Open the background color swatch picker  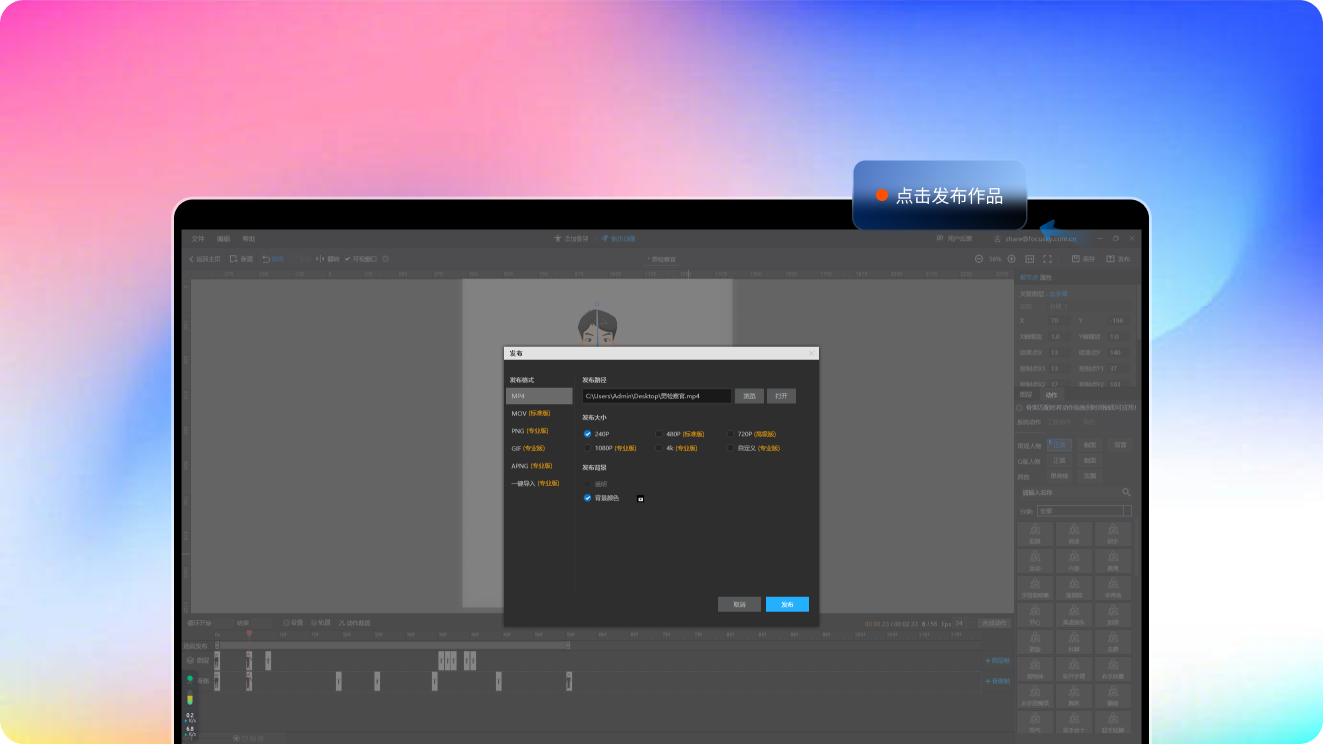click(641, 498)
